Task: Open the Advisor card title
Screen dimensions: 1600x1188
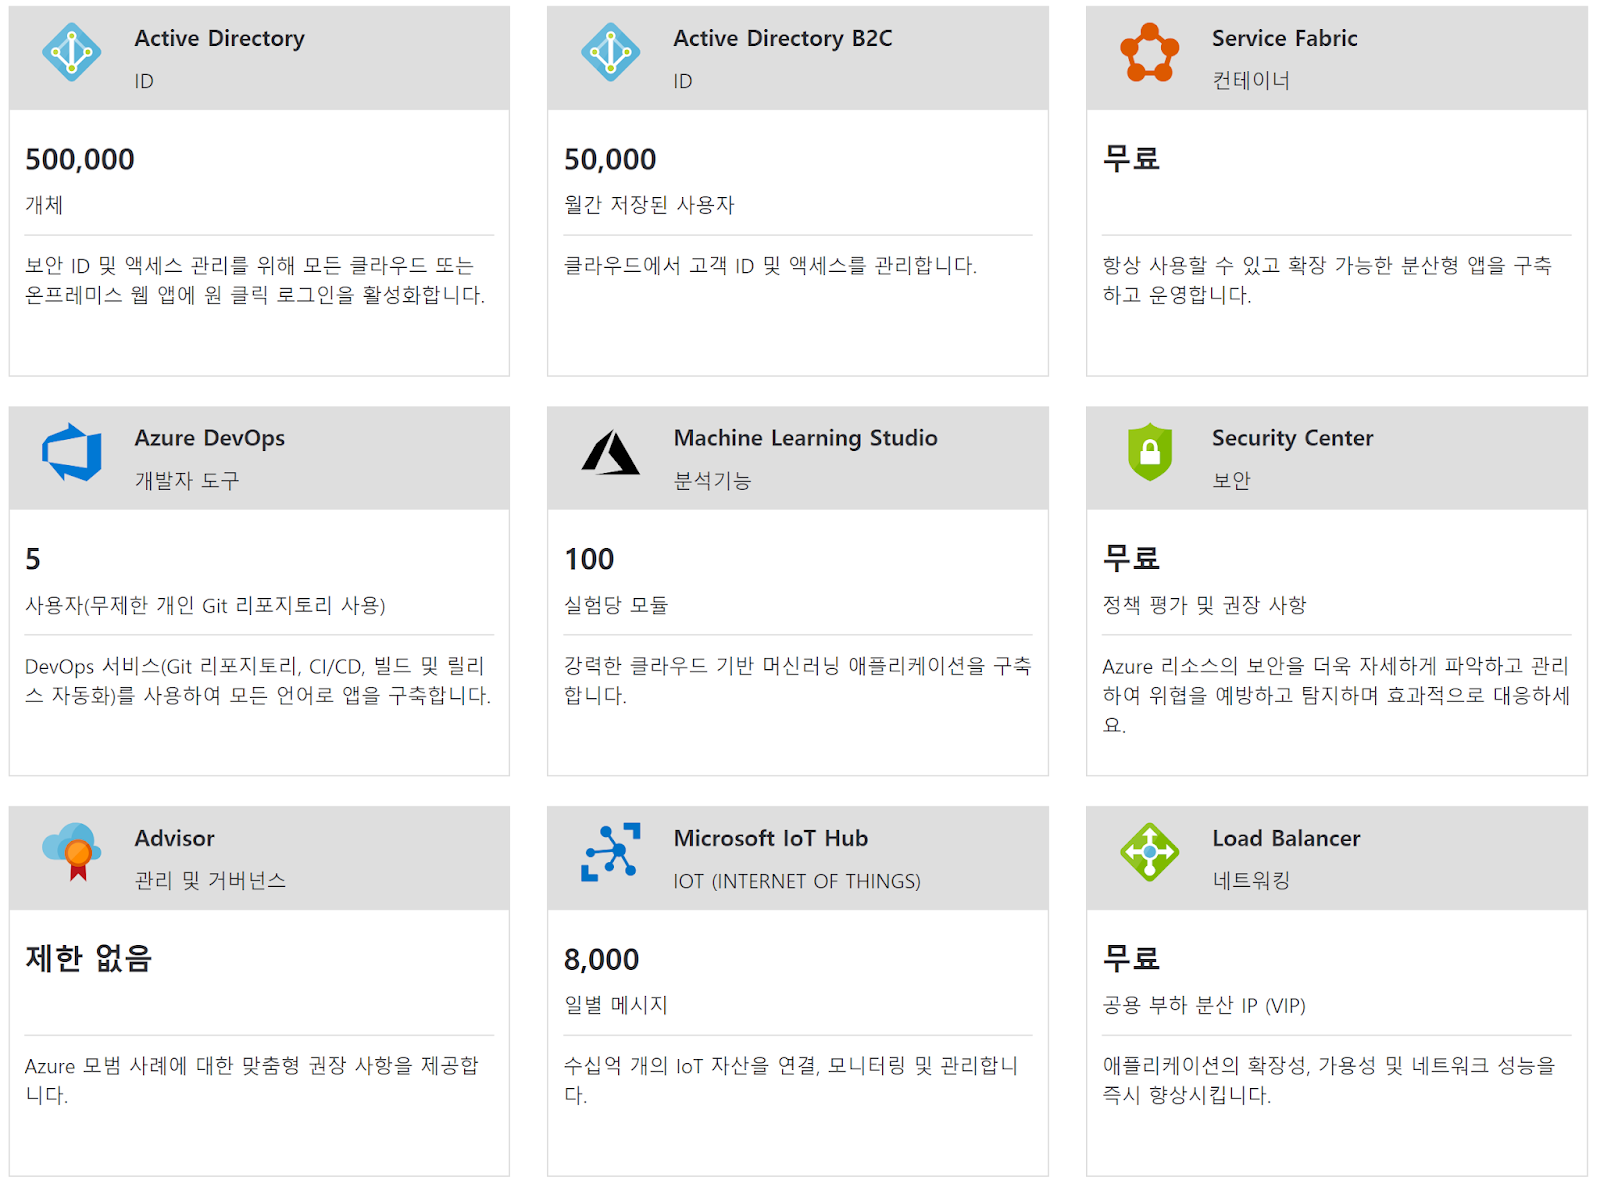Action: click(x=175, y=838)
